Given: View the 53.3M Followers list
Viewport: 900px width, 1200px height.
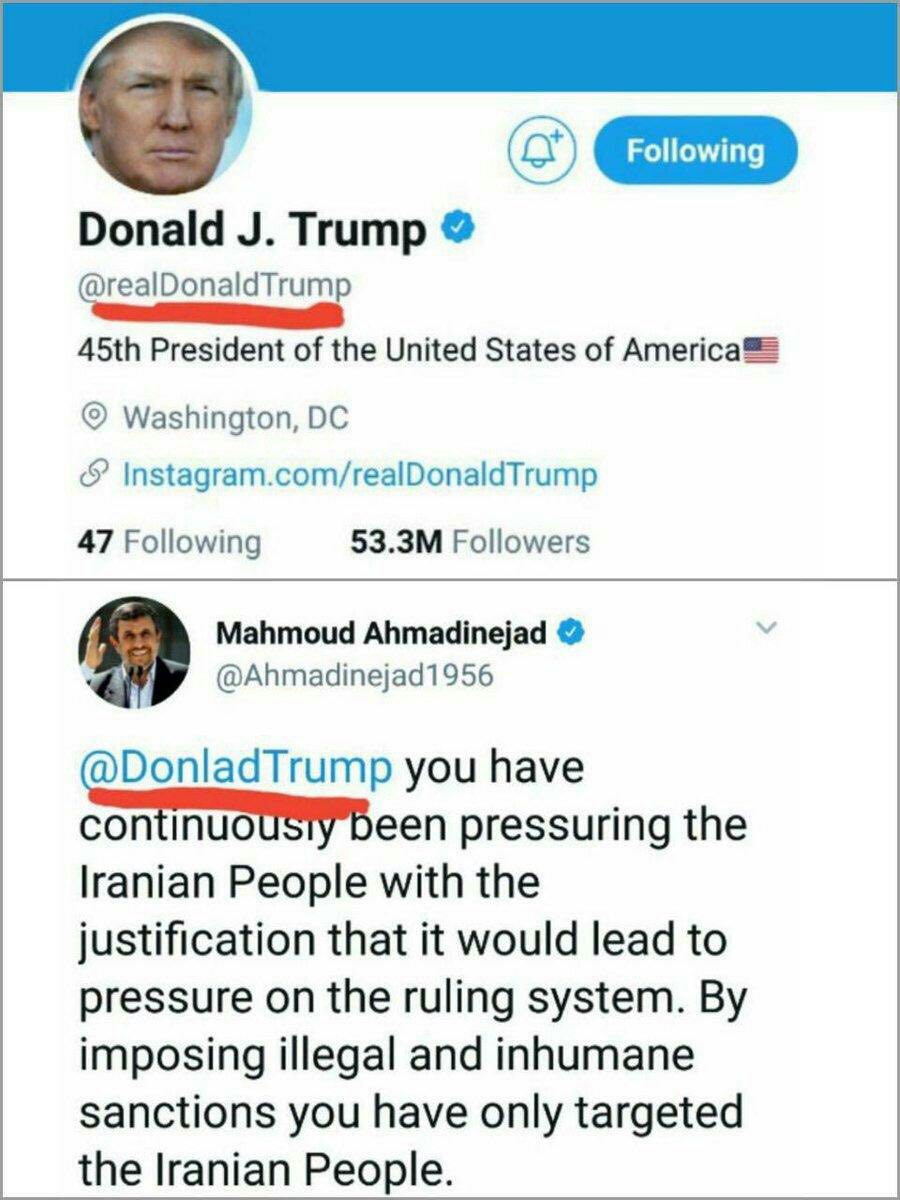Looking at the screenshot, I should tap(471, 542).
